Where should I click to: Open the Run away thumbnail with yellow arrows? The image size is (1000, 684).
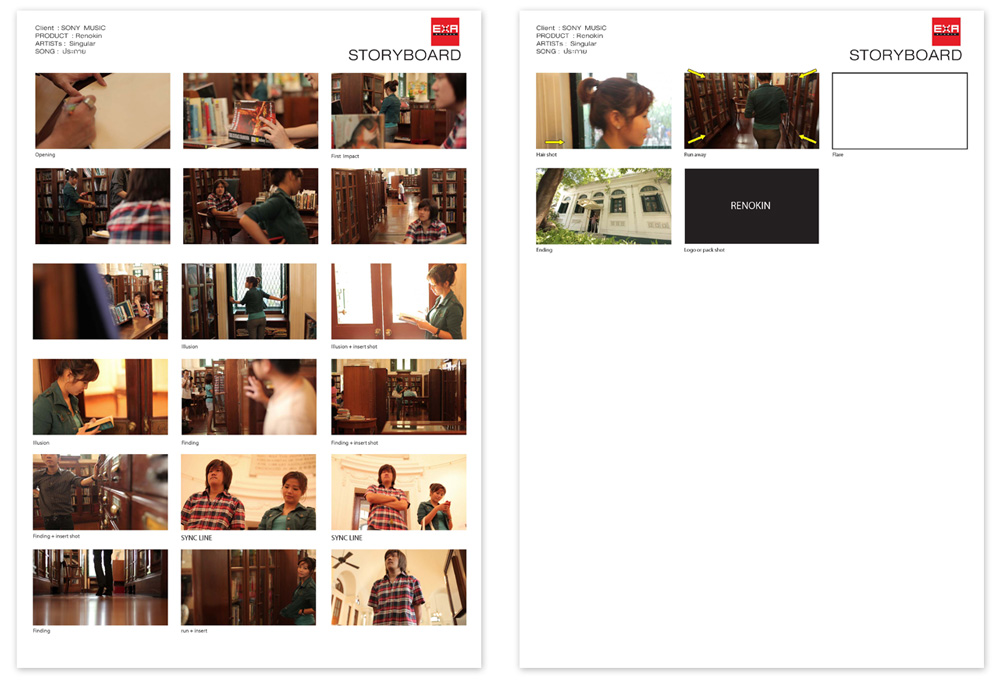click(751, 110)
